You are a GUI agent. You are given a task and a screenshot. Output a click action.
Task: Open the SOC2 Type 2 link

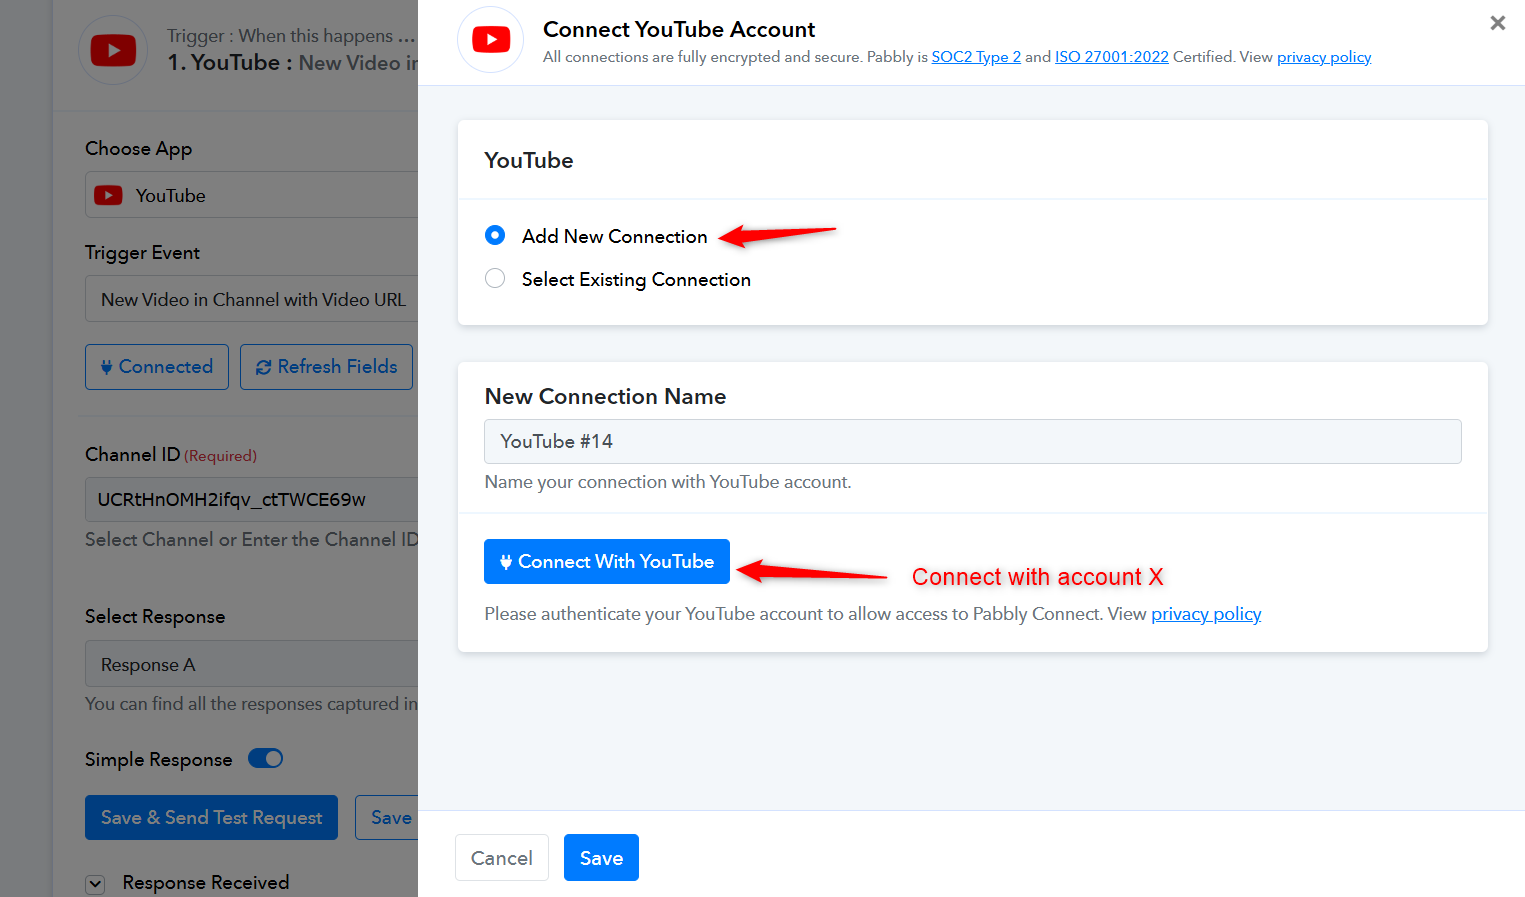tap(975, 57)
